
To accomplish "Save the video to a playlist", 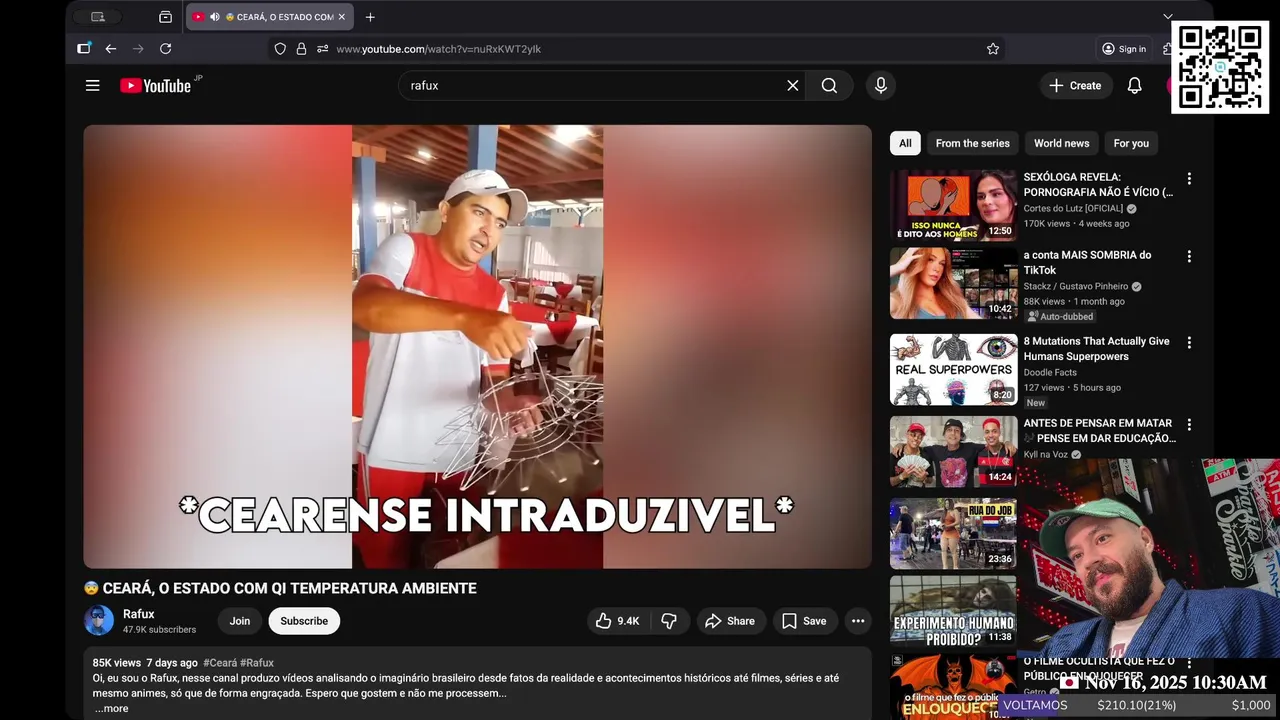I will [804, 621].
